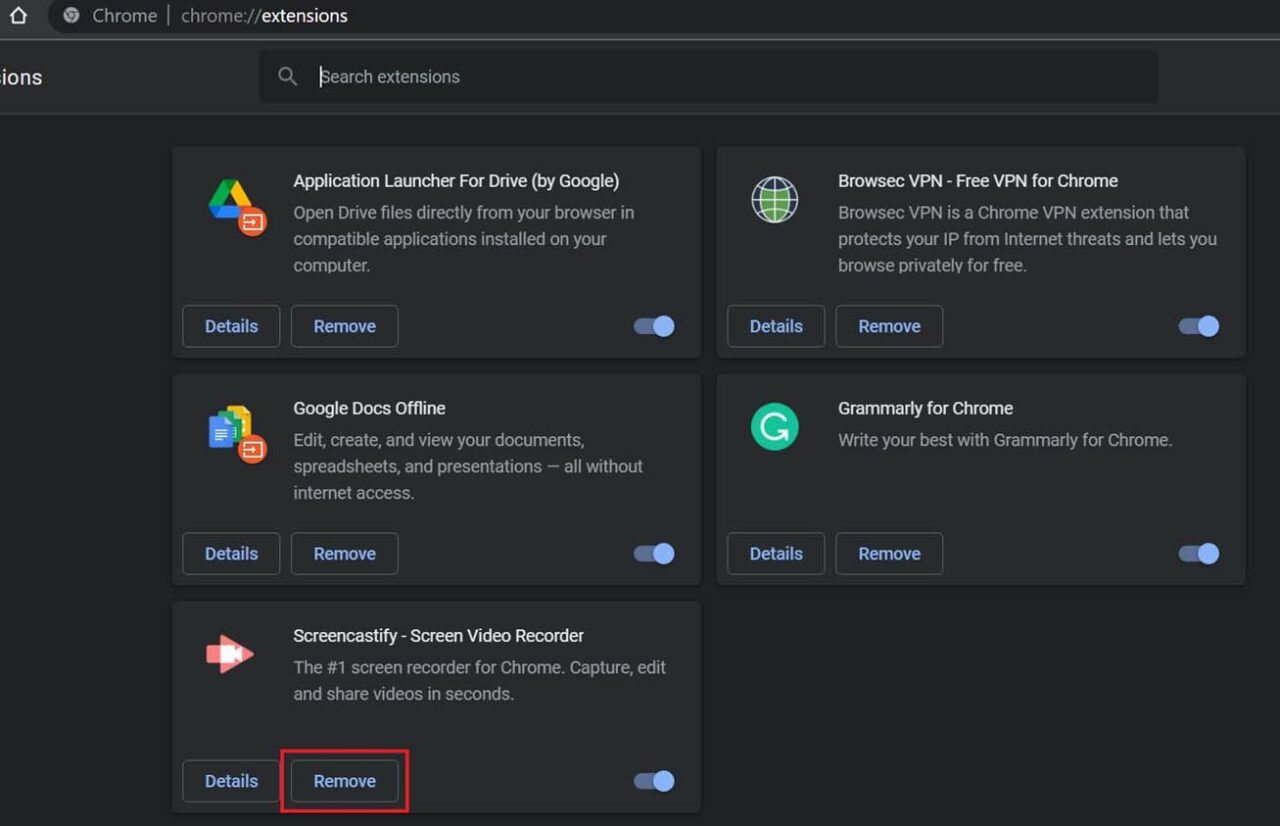
Task: Click the Screencastify play-camera icon
Action: (x=230, y=653)
